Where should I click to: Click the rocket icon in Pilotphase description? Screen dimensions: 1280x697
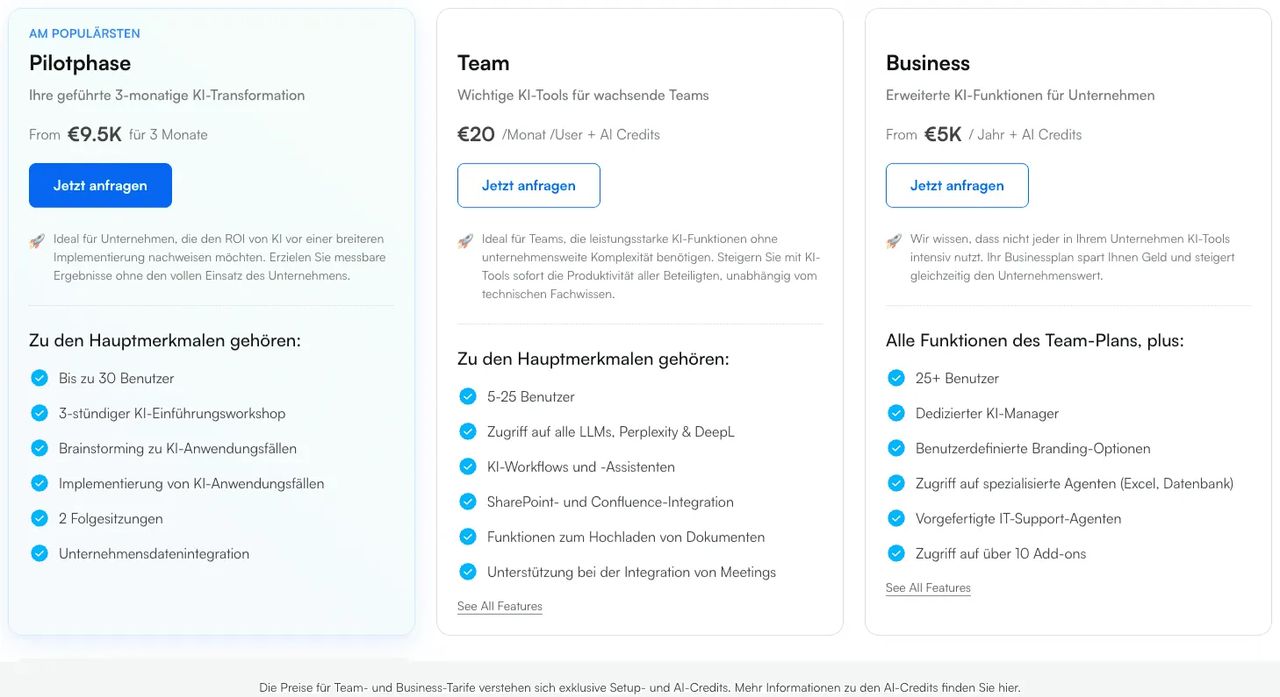[x=37, y=240]
